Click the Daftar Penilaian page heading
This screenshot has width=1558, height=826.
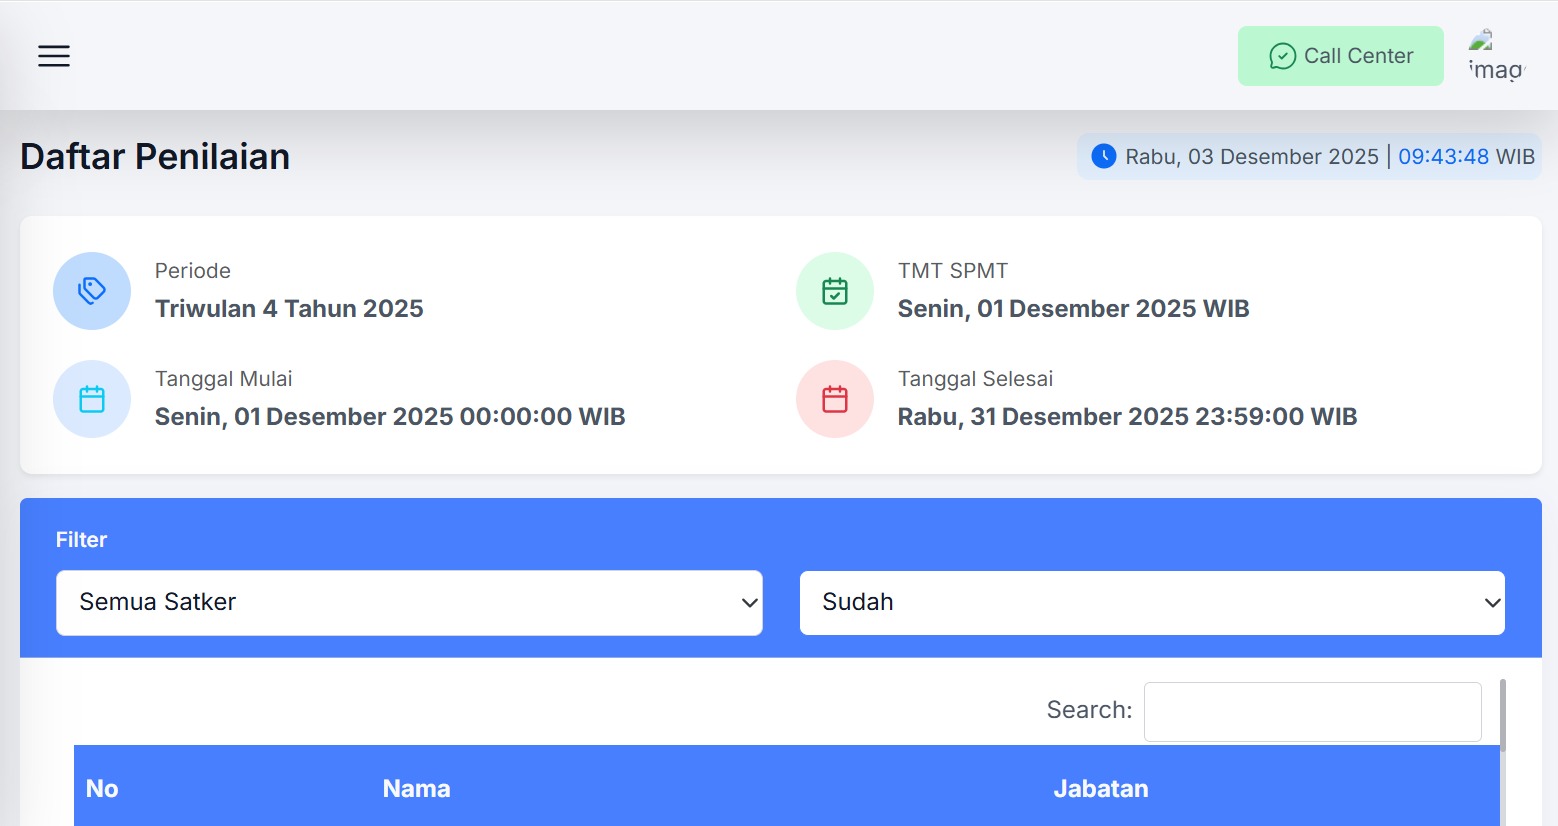[155, 157]
